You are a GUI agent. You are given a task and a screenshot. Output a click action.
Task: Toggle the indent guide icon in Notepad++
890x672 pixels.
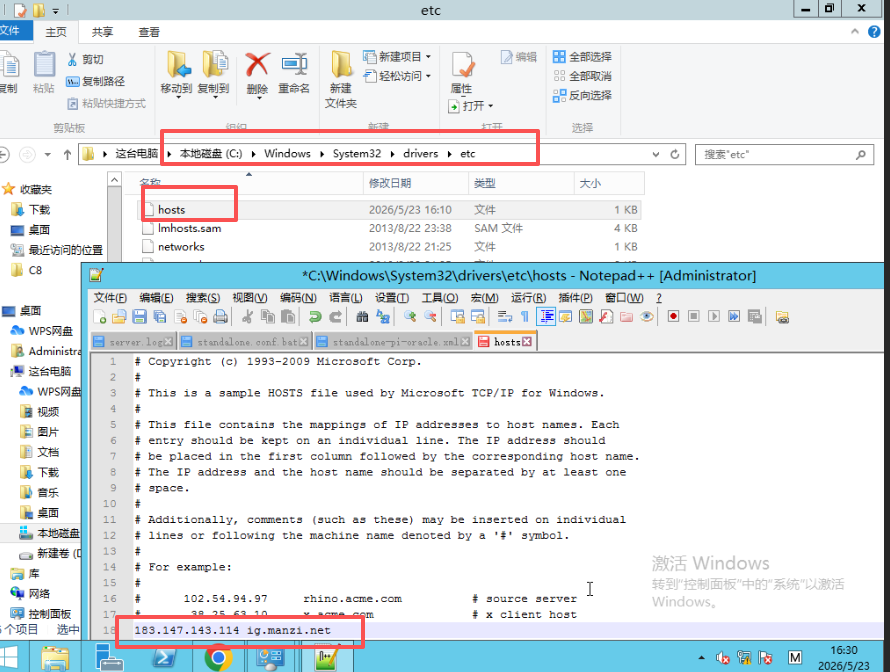pos(546,317)
